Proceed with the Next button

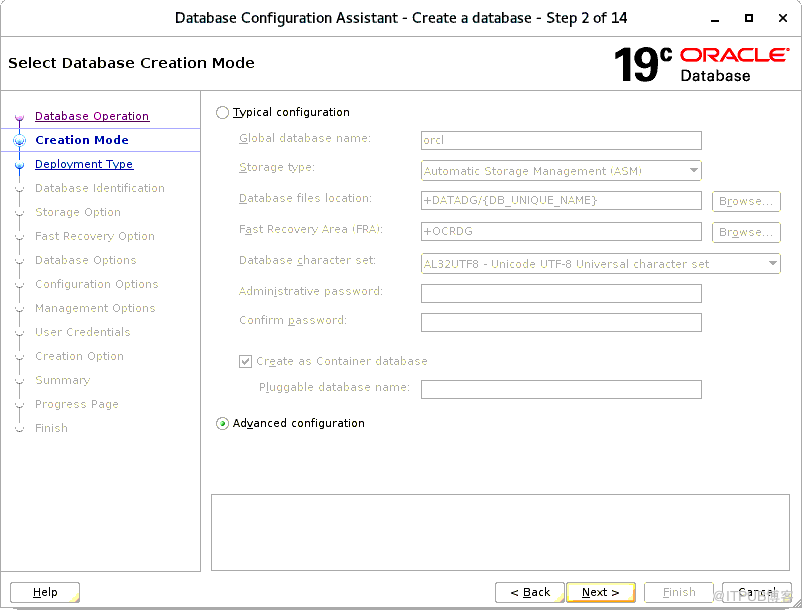pyautogui.click(x=601, y=593)
